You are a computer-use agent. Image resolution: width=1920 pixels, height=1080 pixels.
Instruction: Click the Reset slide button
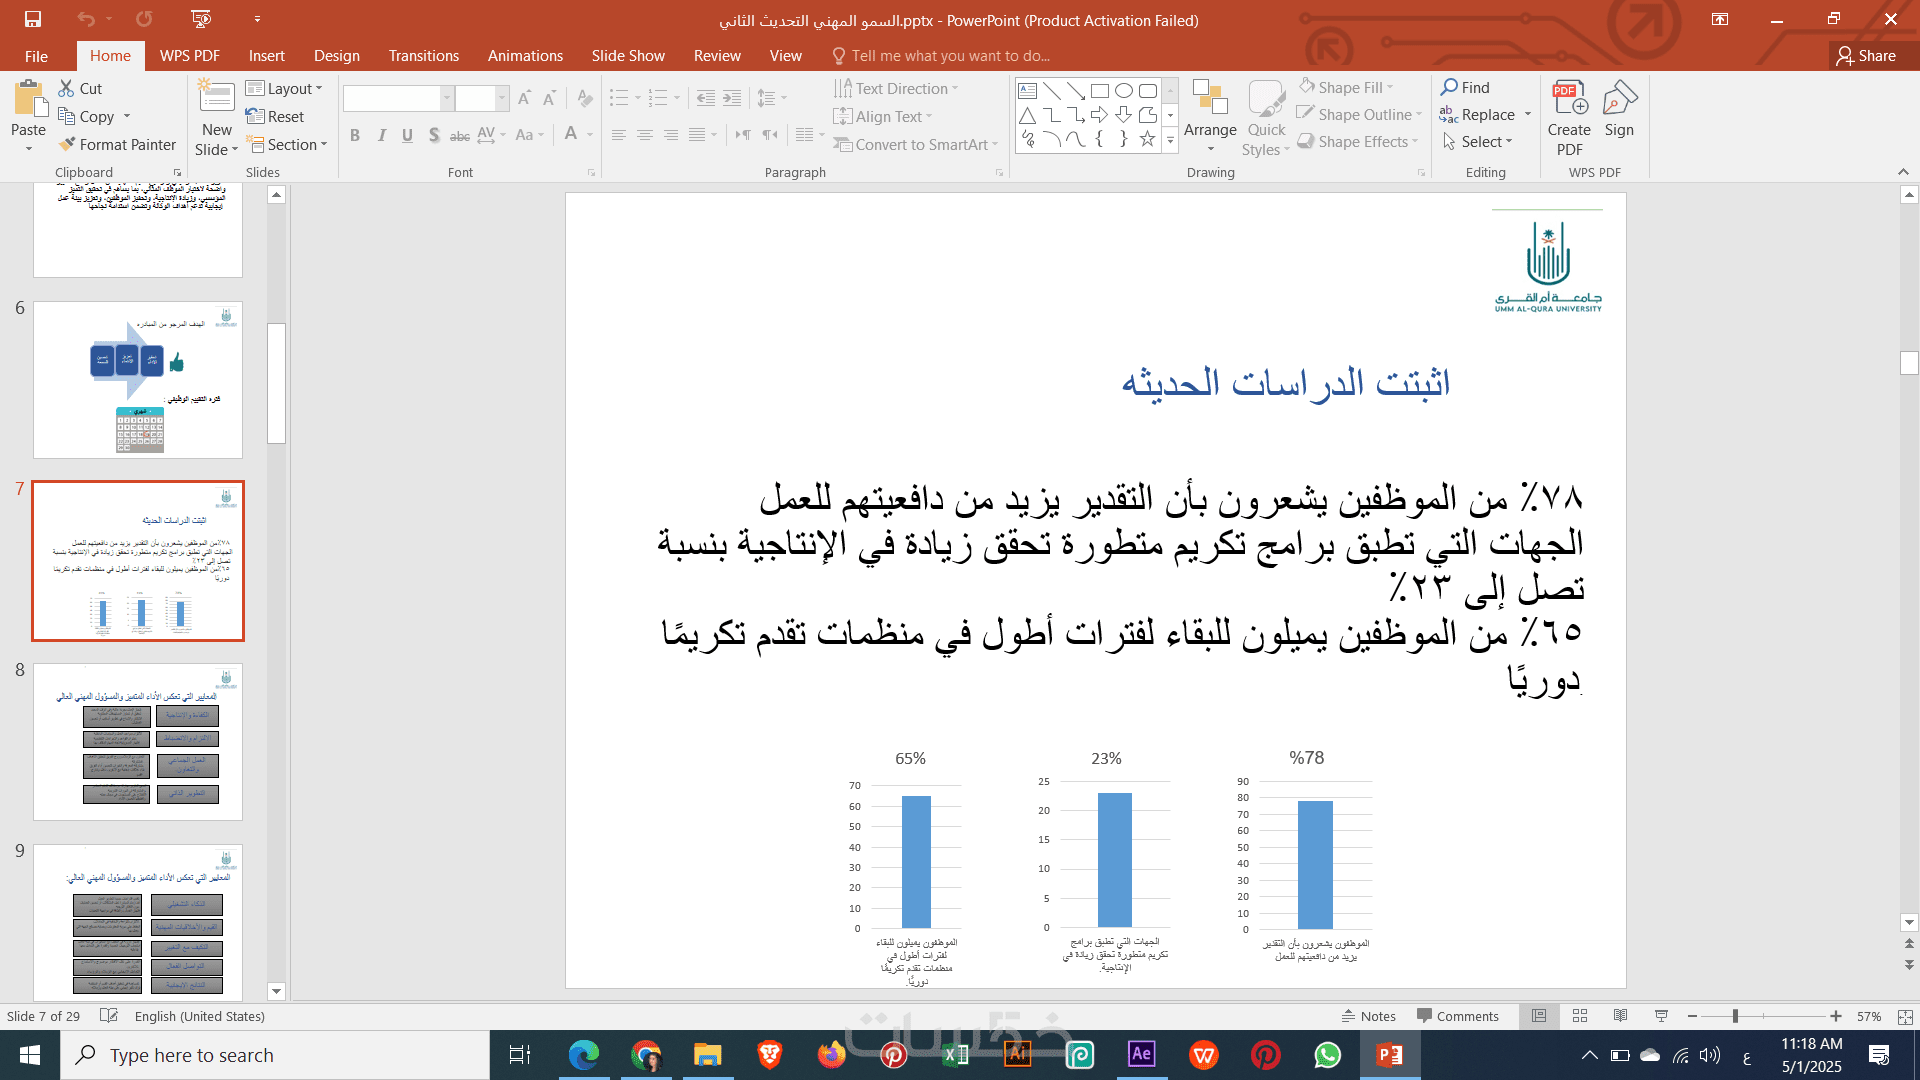click(275, 117)
